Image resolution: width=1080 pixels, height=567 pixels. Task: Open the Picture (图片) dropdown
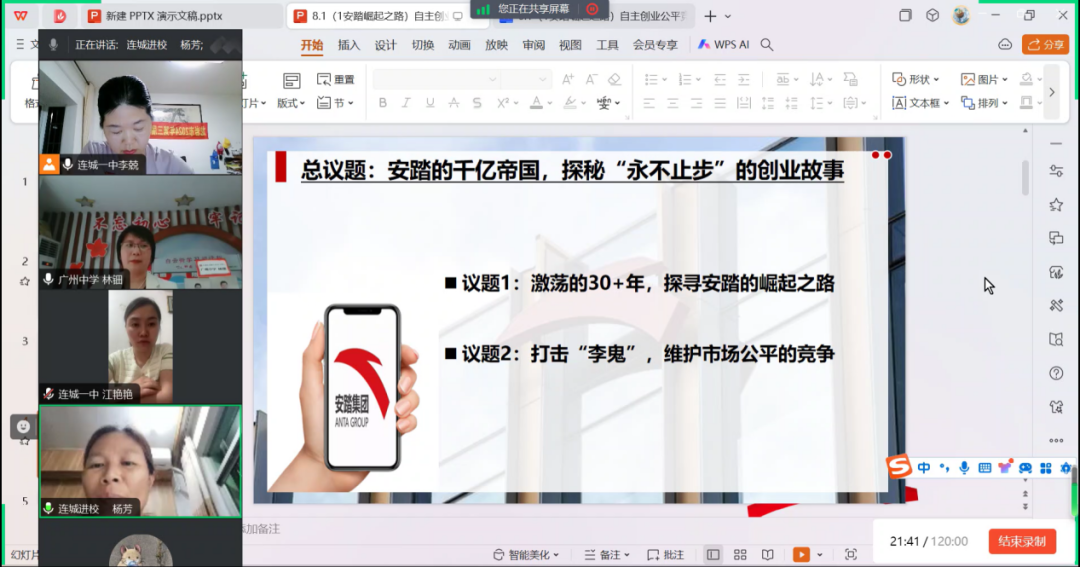(x=984, y=79)
